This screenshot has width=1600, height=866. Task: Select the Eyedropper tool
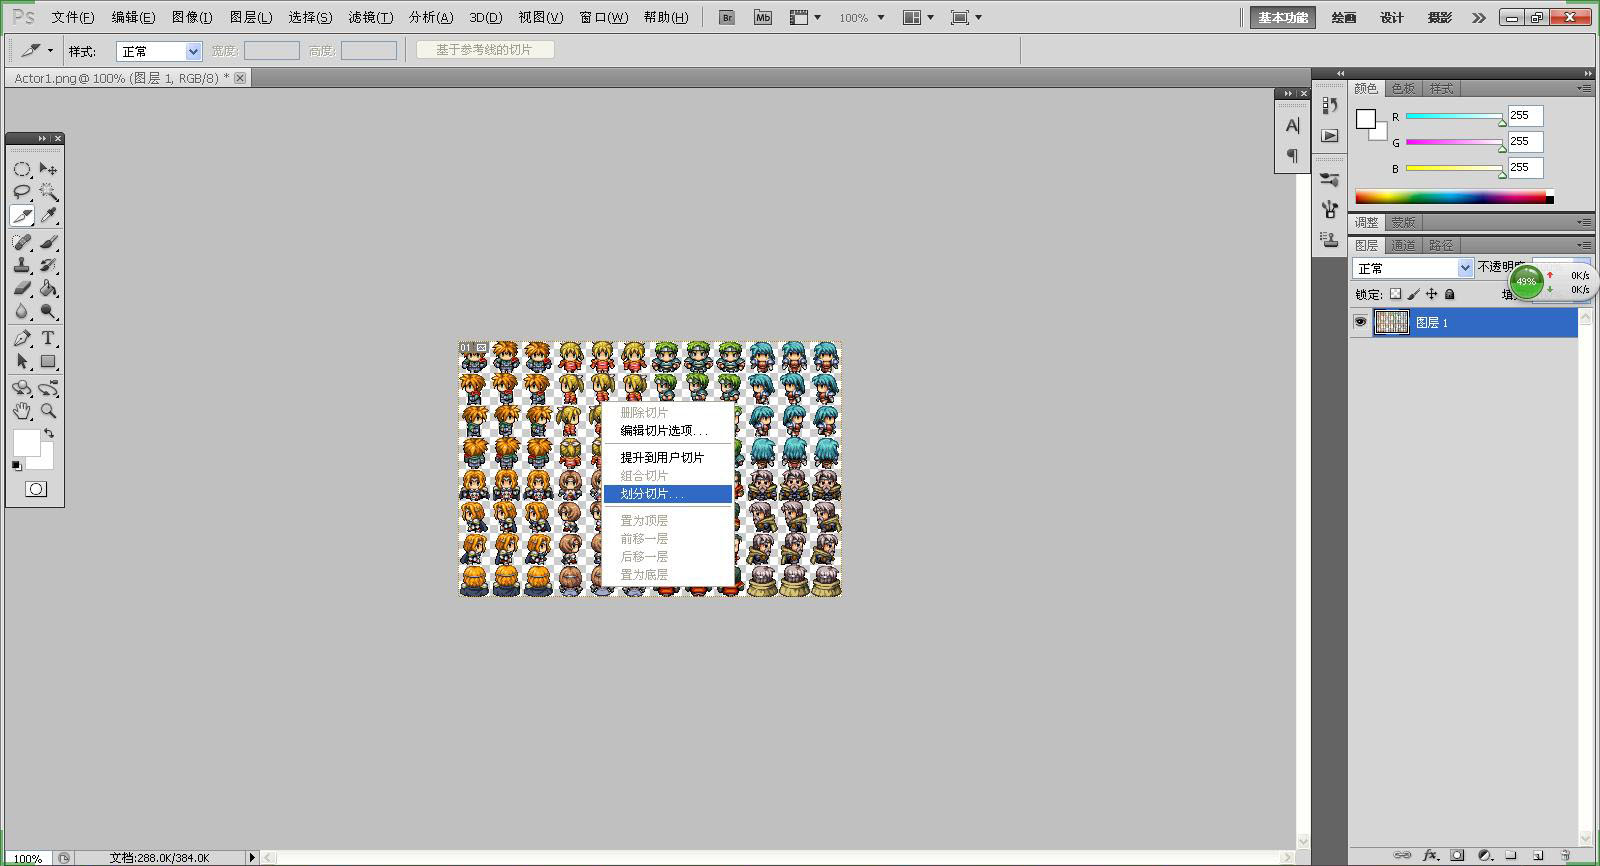(x=48, y=215)
